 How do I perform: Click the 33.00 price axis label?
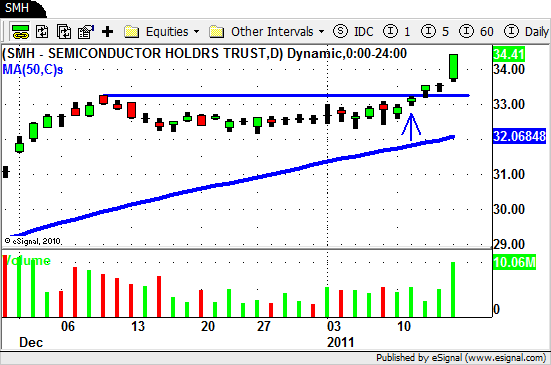pyautogui.click(x=509, y=104)
